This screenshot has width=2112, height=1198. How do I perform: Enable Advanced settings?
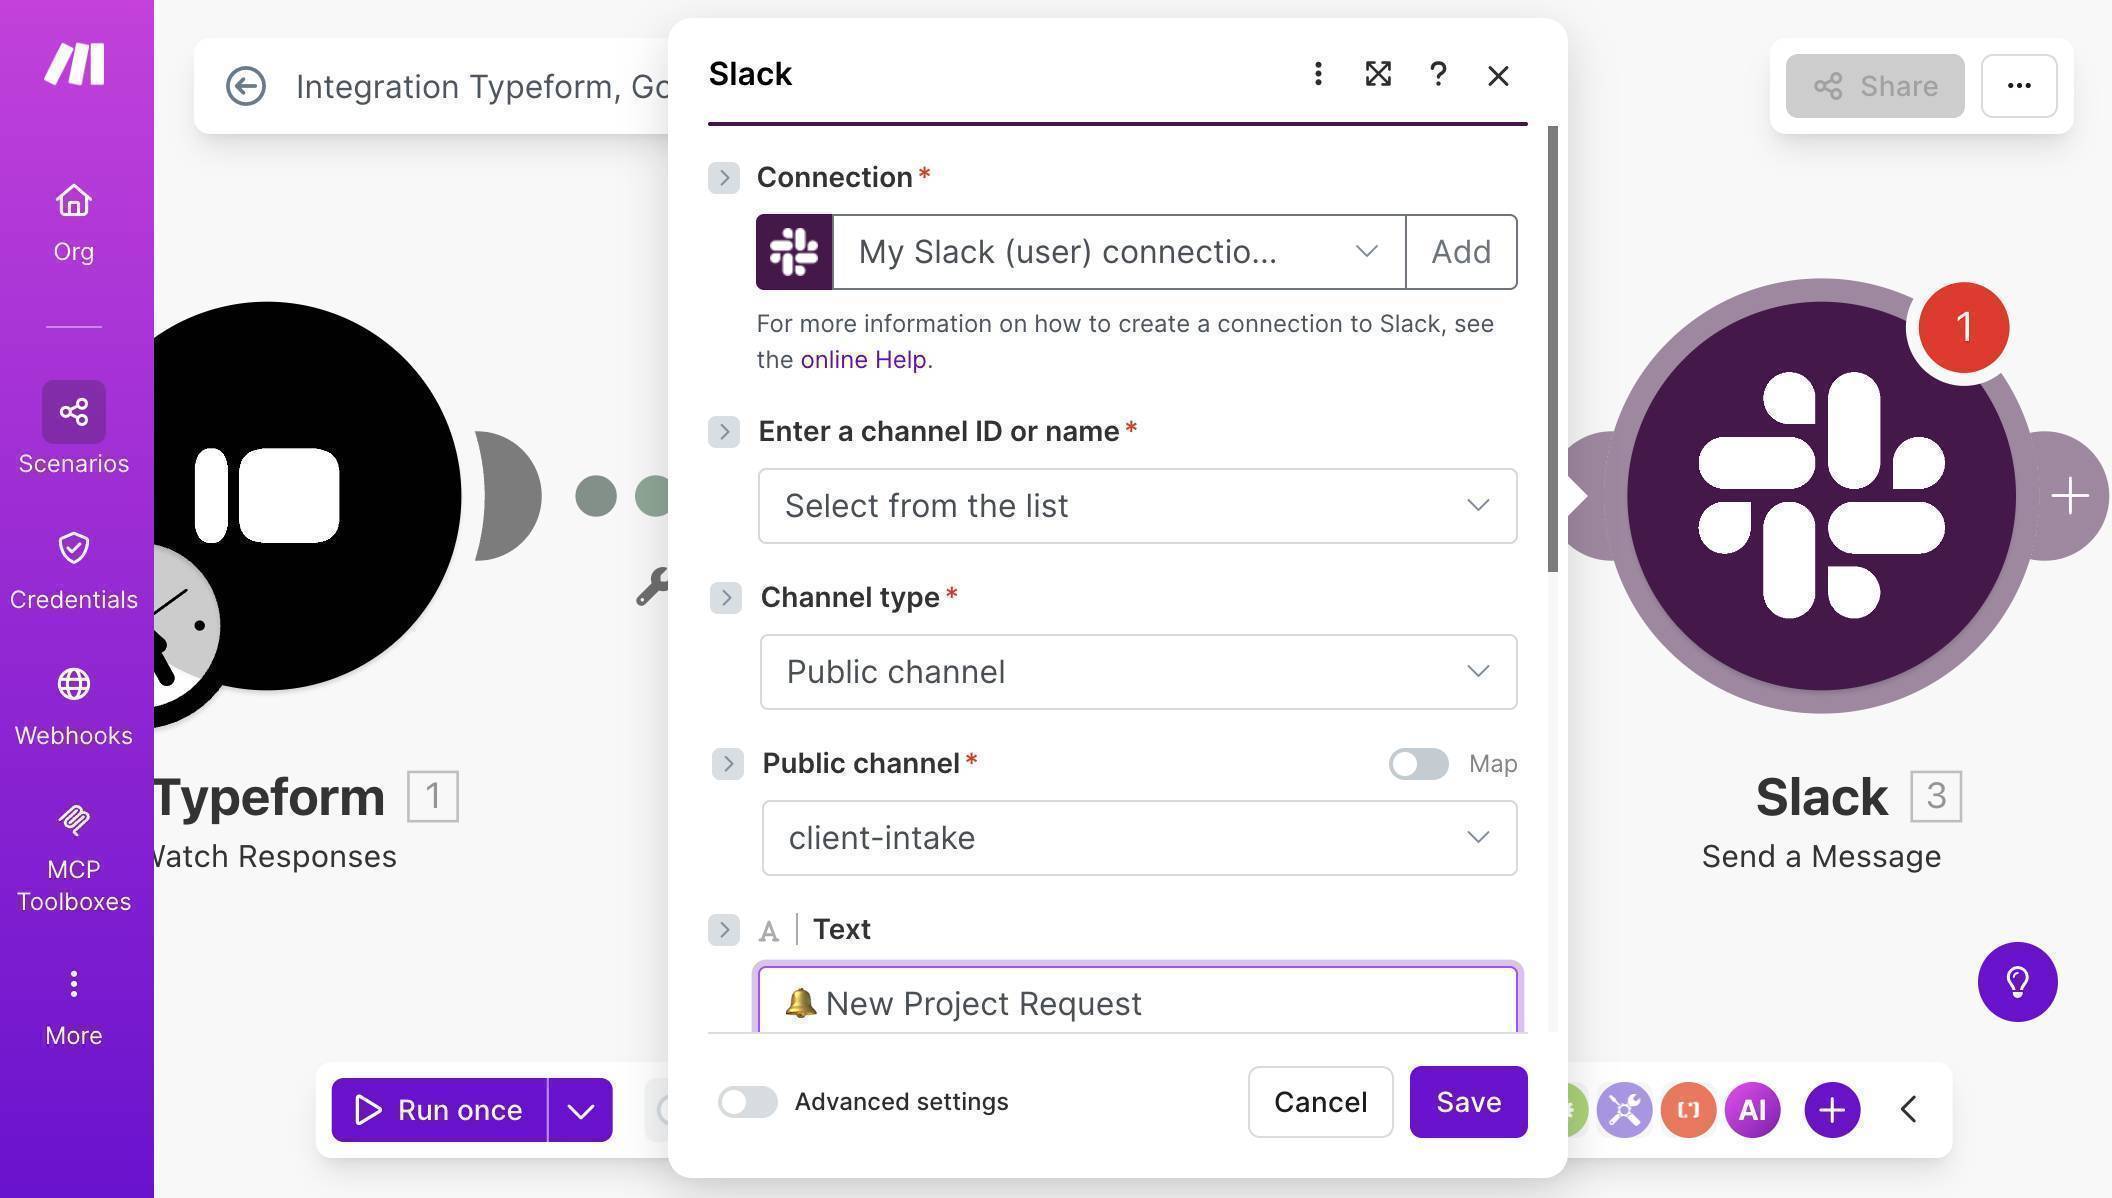pos(747,1102)
